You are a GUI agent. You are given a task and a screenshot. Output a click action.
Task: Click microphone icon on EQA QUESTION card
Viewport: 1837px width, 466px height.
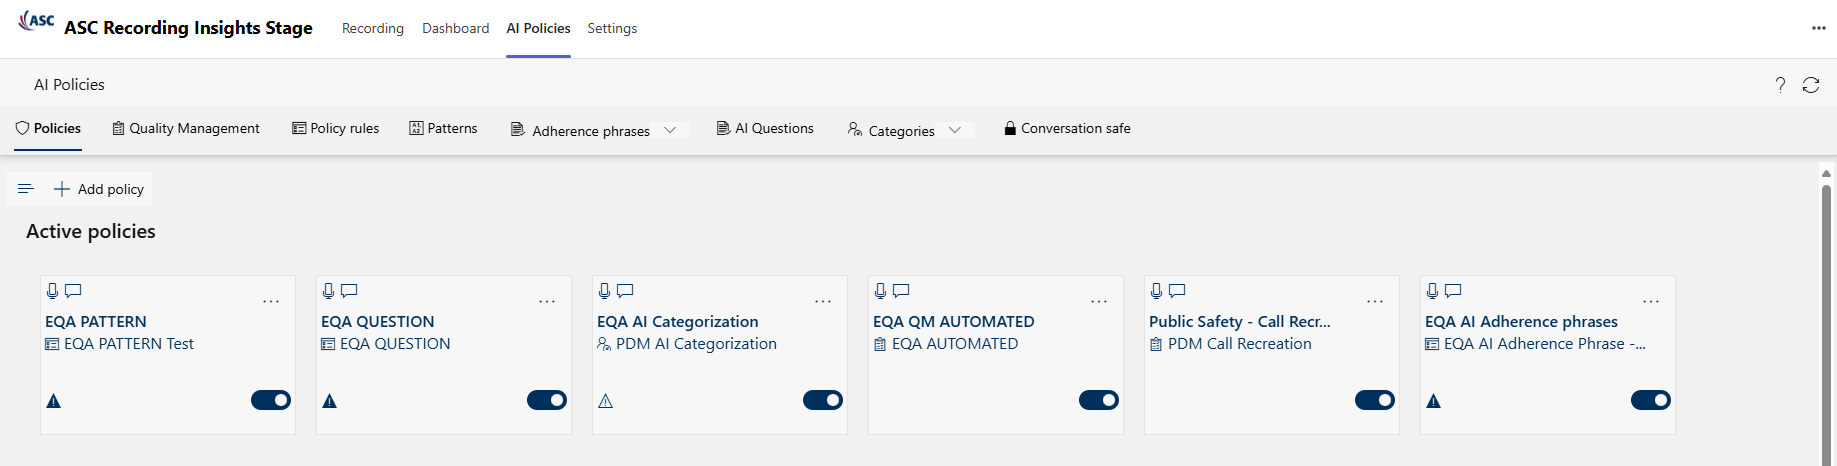[x=329, y=291]
